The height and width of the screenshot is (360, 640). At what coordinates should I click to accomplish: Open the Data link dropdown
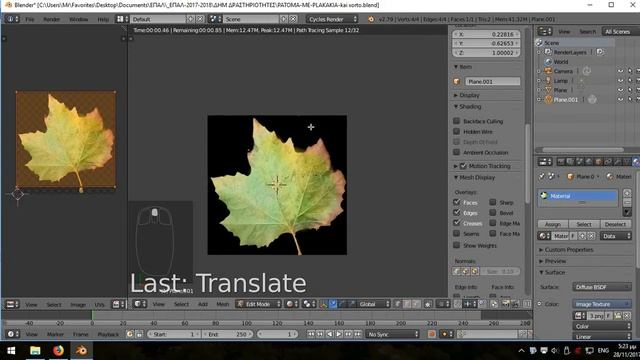click(x=616, y=236)
